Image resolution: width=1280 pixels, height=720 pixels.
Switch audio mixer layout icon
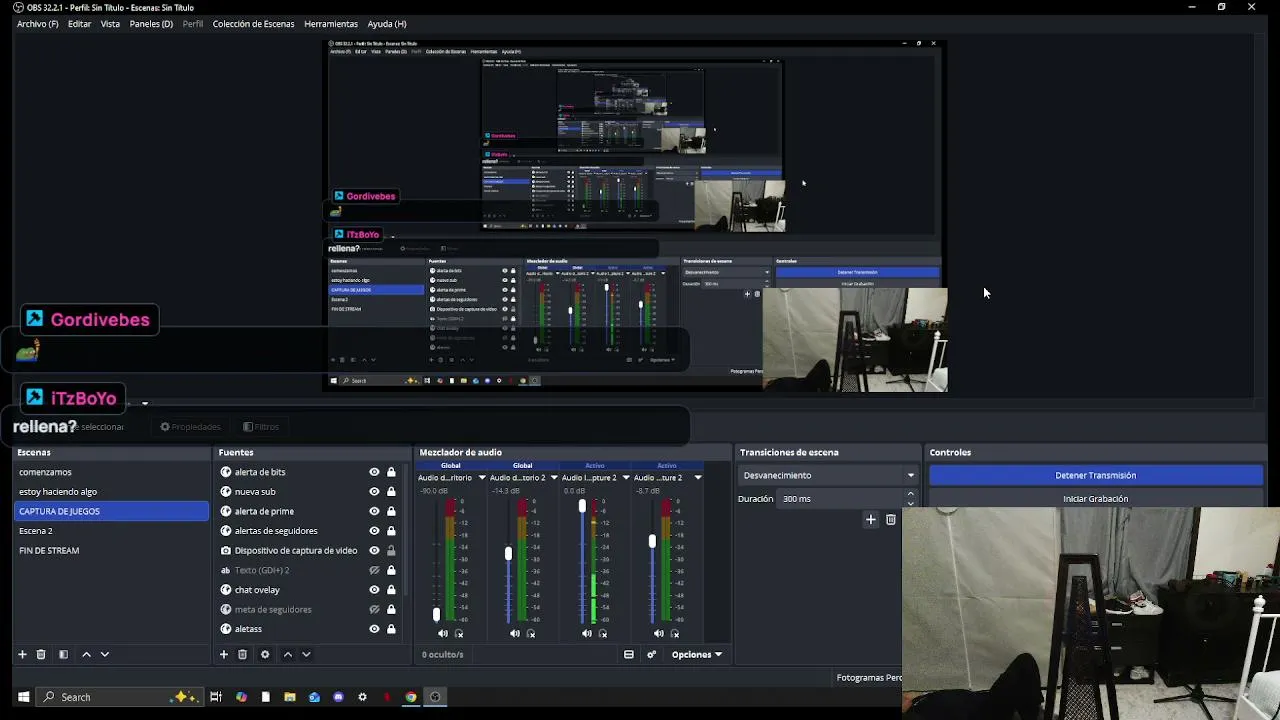(x=629, y=654)
